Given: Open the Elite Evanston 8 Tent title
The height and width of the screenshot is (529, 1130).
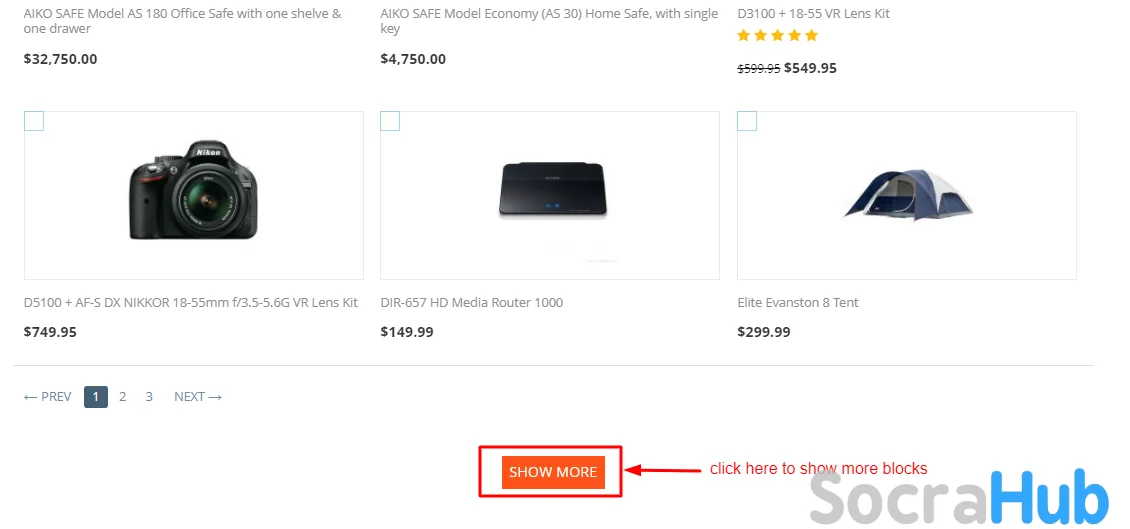Looking at the screenshot, I should coord(798,303).
